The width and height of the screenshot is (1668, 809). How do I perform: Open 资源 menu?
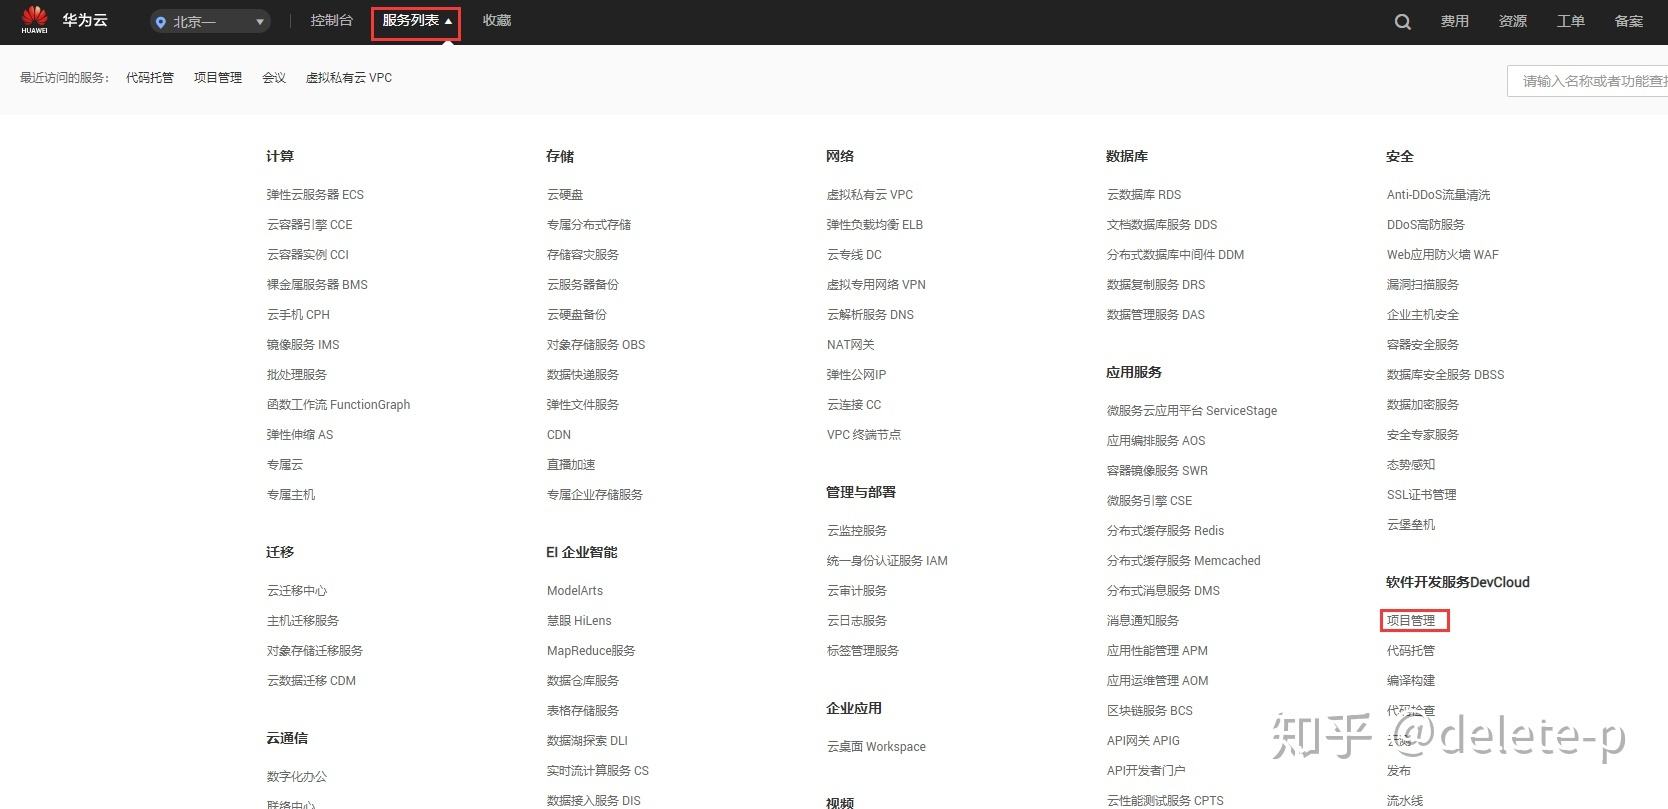click(x=1512, y=21)
